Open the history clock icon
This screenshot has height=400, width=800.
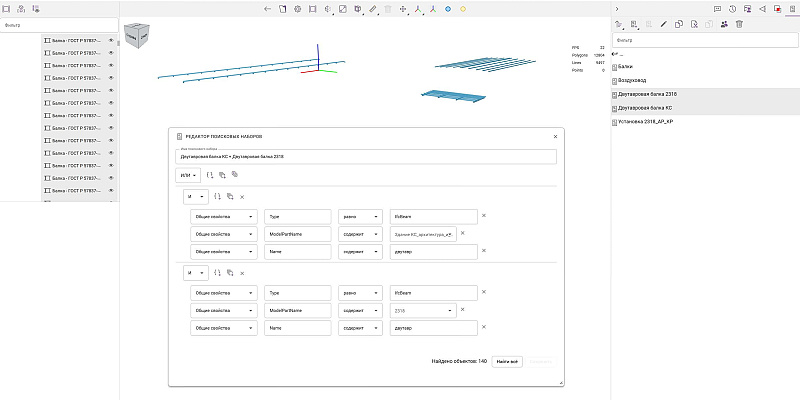click(732, 9)
